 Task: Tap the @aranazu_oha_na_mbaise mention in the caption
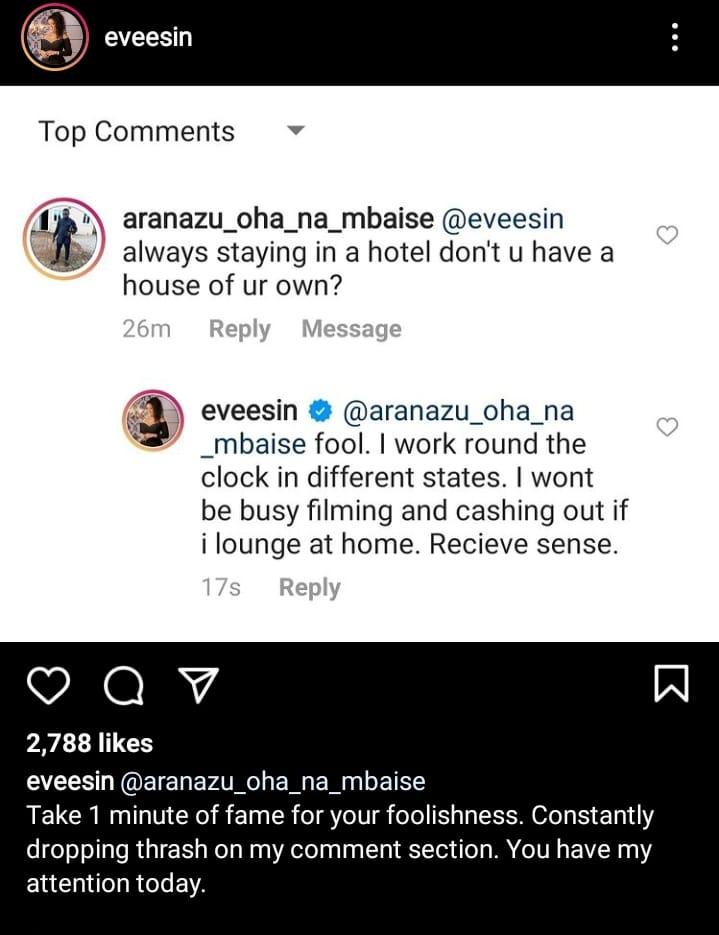tap(273, 781)
